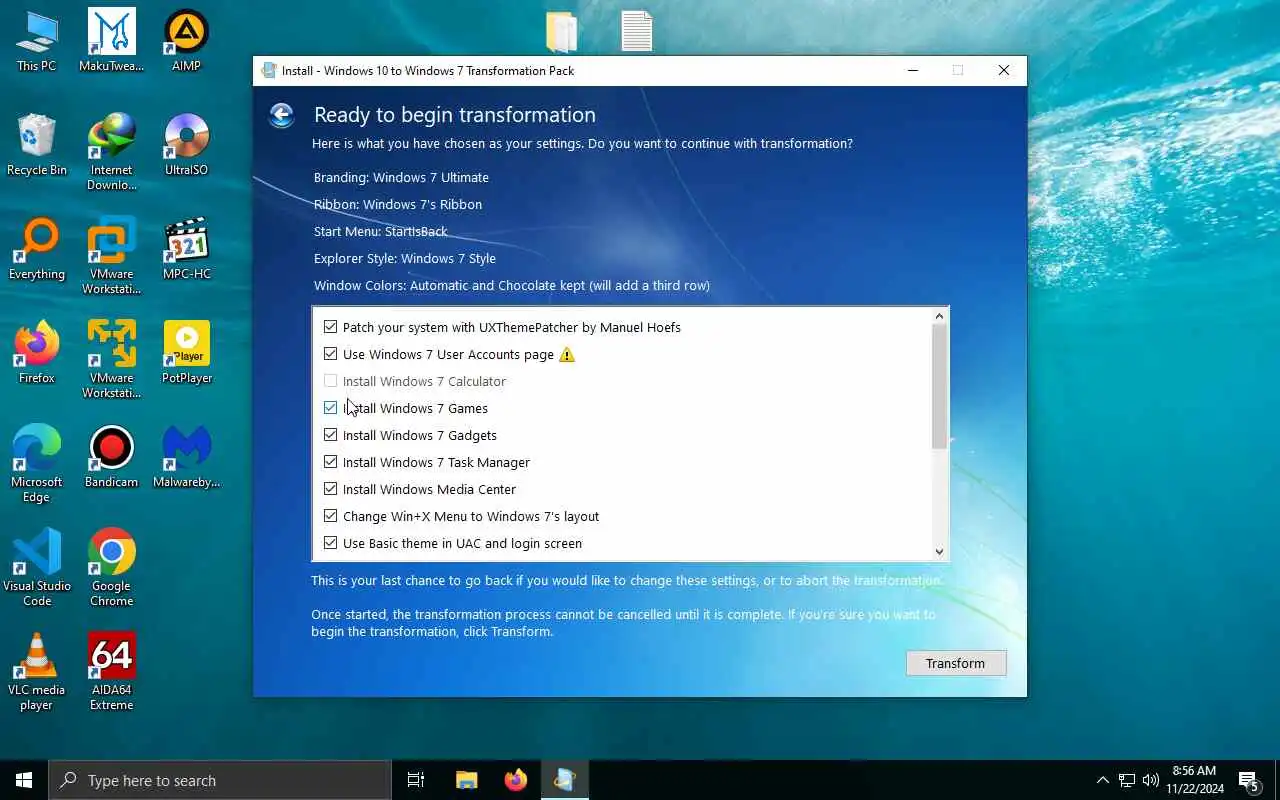Toggle Use Windows 7 User Accounts page
The width and height of the screenshot is (1280, 800).
click(x=331, y=354)
